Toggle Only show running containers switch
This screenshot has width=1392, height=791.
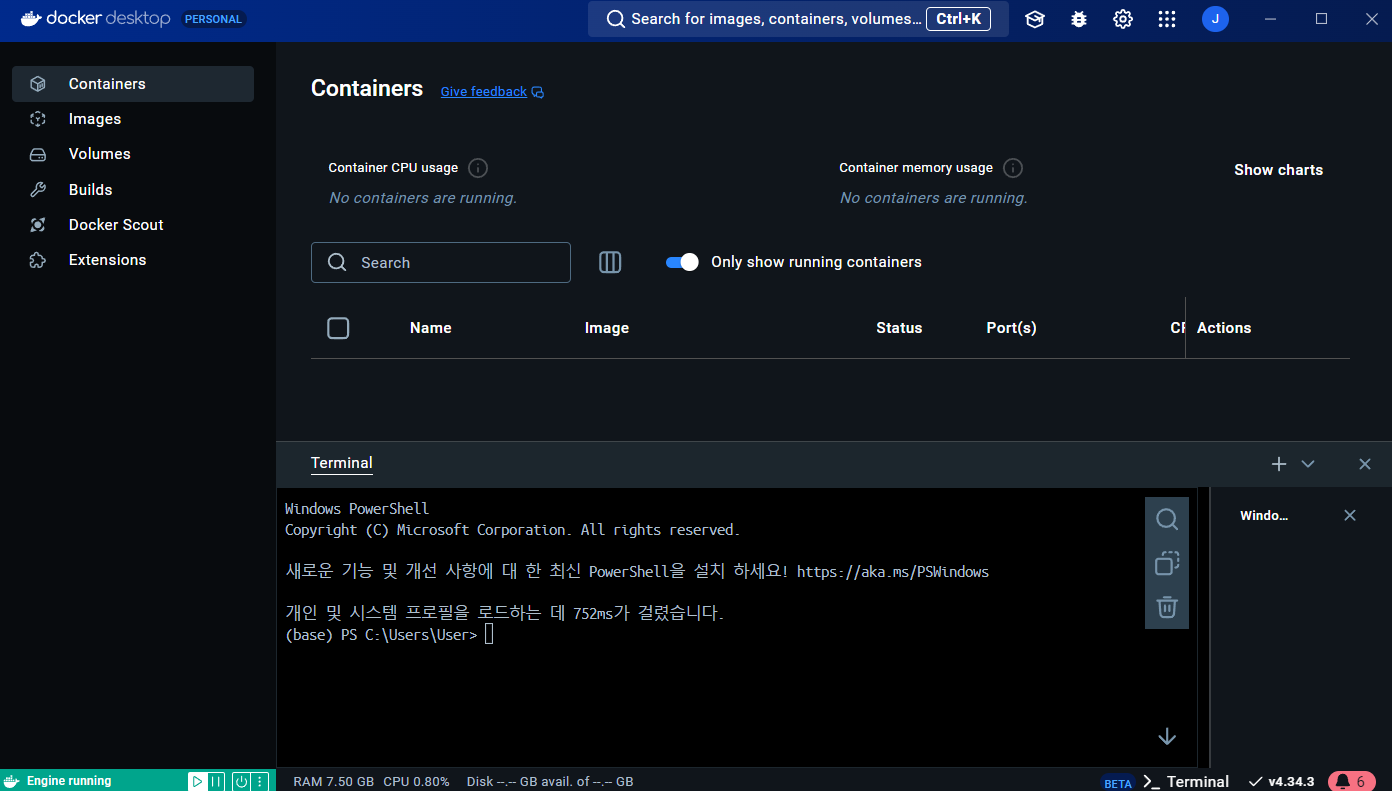[x=682, y=262]
